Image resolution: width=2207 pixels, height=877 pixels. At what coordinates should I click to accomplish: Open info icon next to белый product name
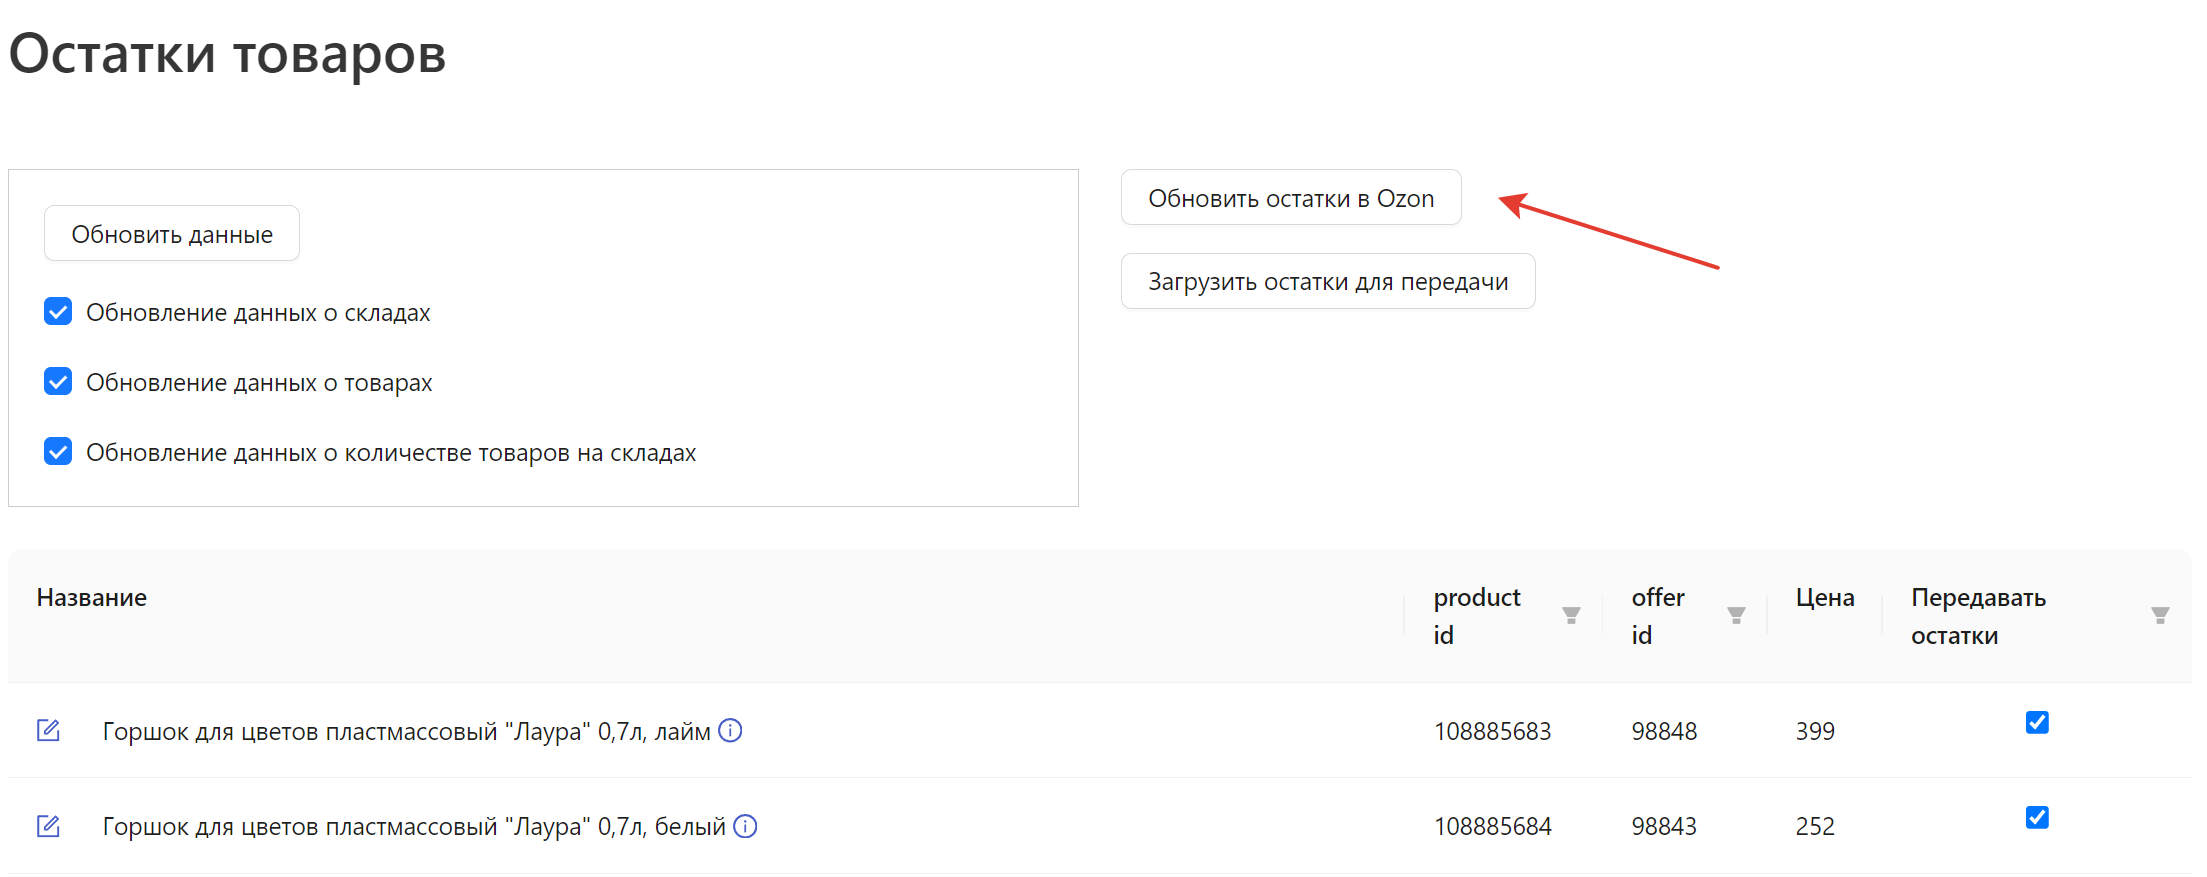pyautogui.click(x=745, y=826)
